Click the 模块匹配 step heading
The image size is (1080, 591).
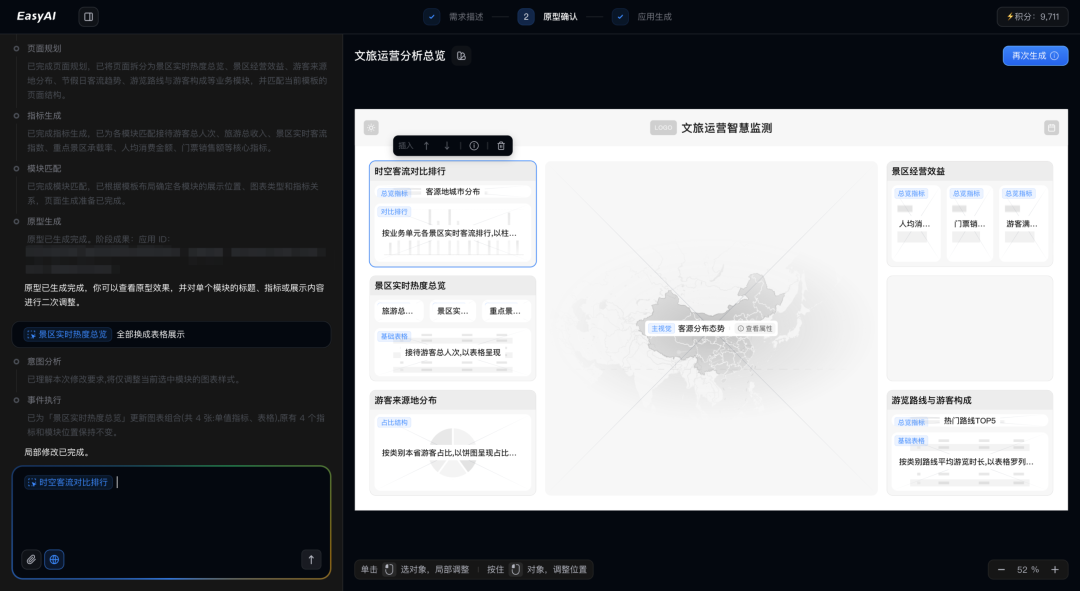(x=44, y=168)
